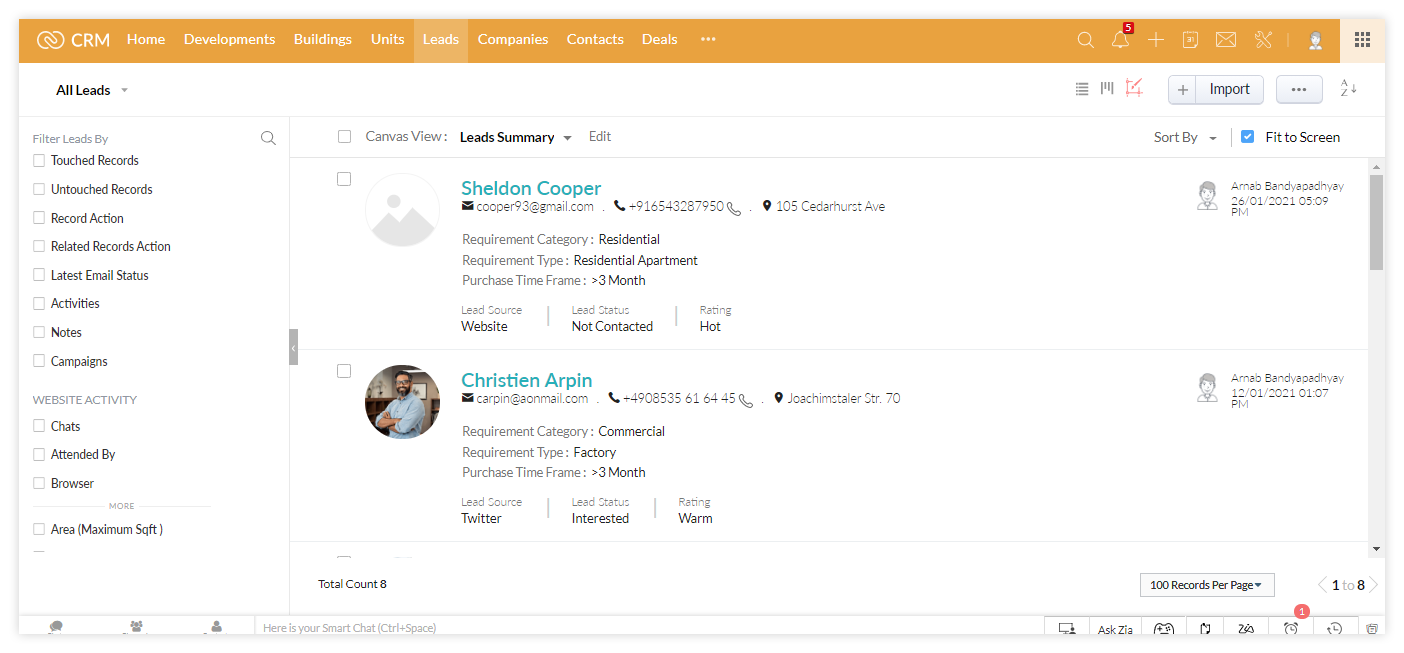Screen dimensions: 1404x653
Task: Click the screen share icon in bottom bar
Action: point(1067,629)
